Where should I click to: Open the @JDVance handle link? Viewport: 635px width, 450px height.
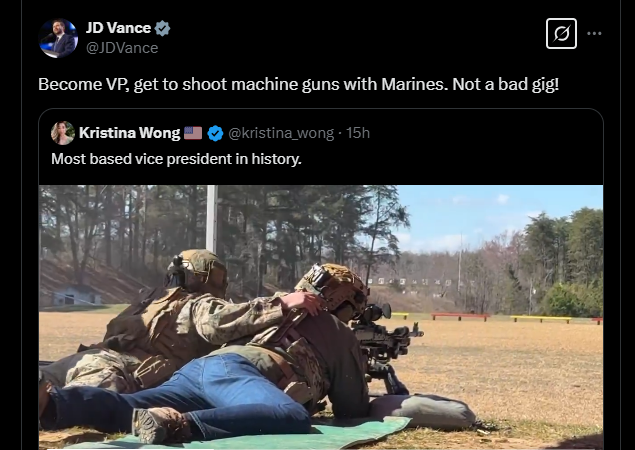click(x=122, y=48)
